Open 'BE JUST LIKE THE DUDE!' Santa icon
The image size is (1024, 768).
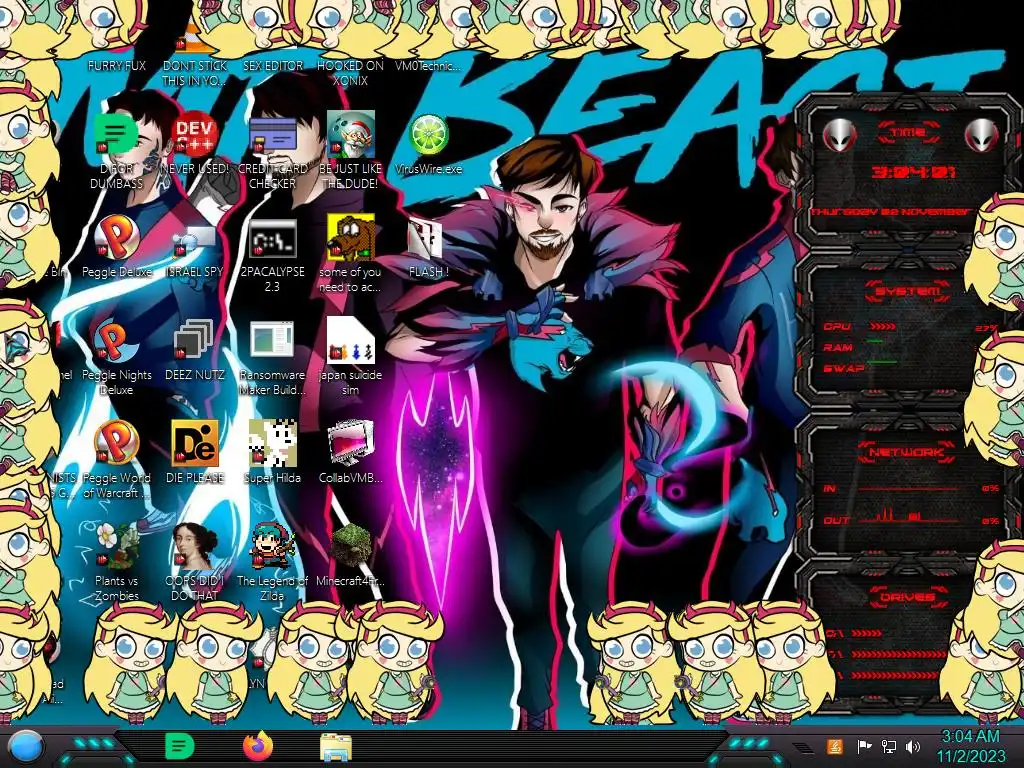pyautogui.click(x=351, y=135)
